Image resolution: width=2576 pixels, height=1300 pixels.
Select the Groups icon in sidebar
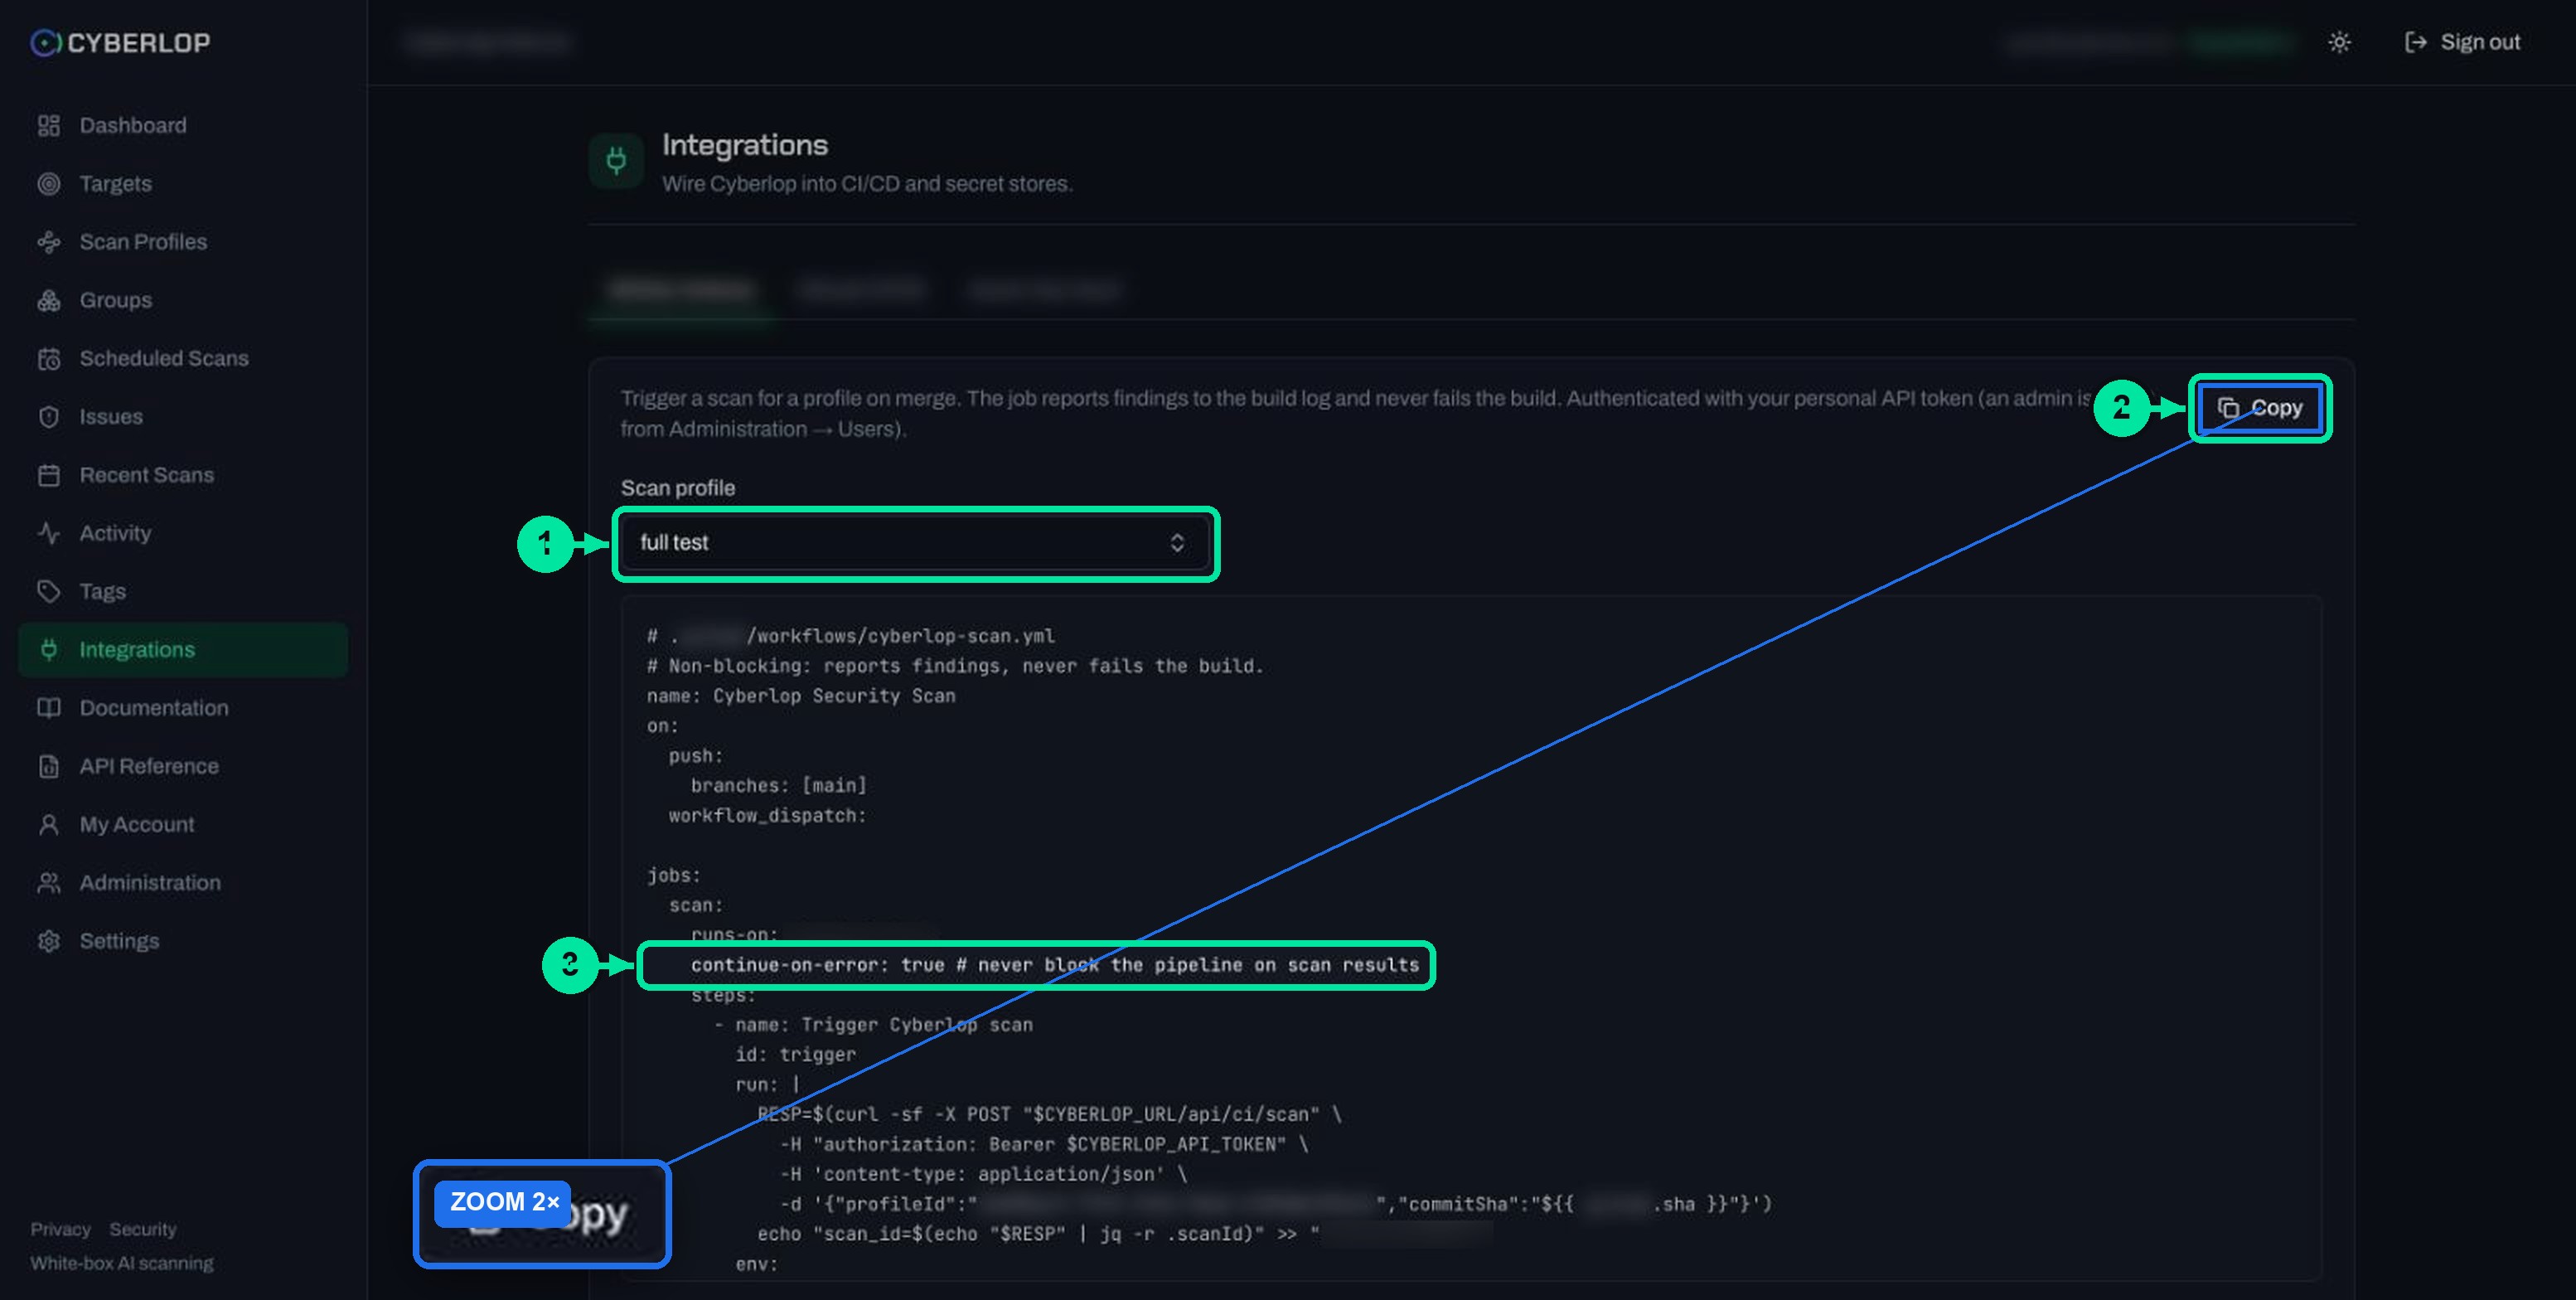pos(48,300)
